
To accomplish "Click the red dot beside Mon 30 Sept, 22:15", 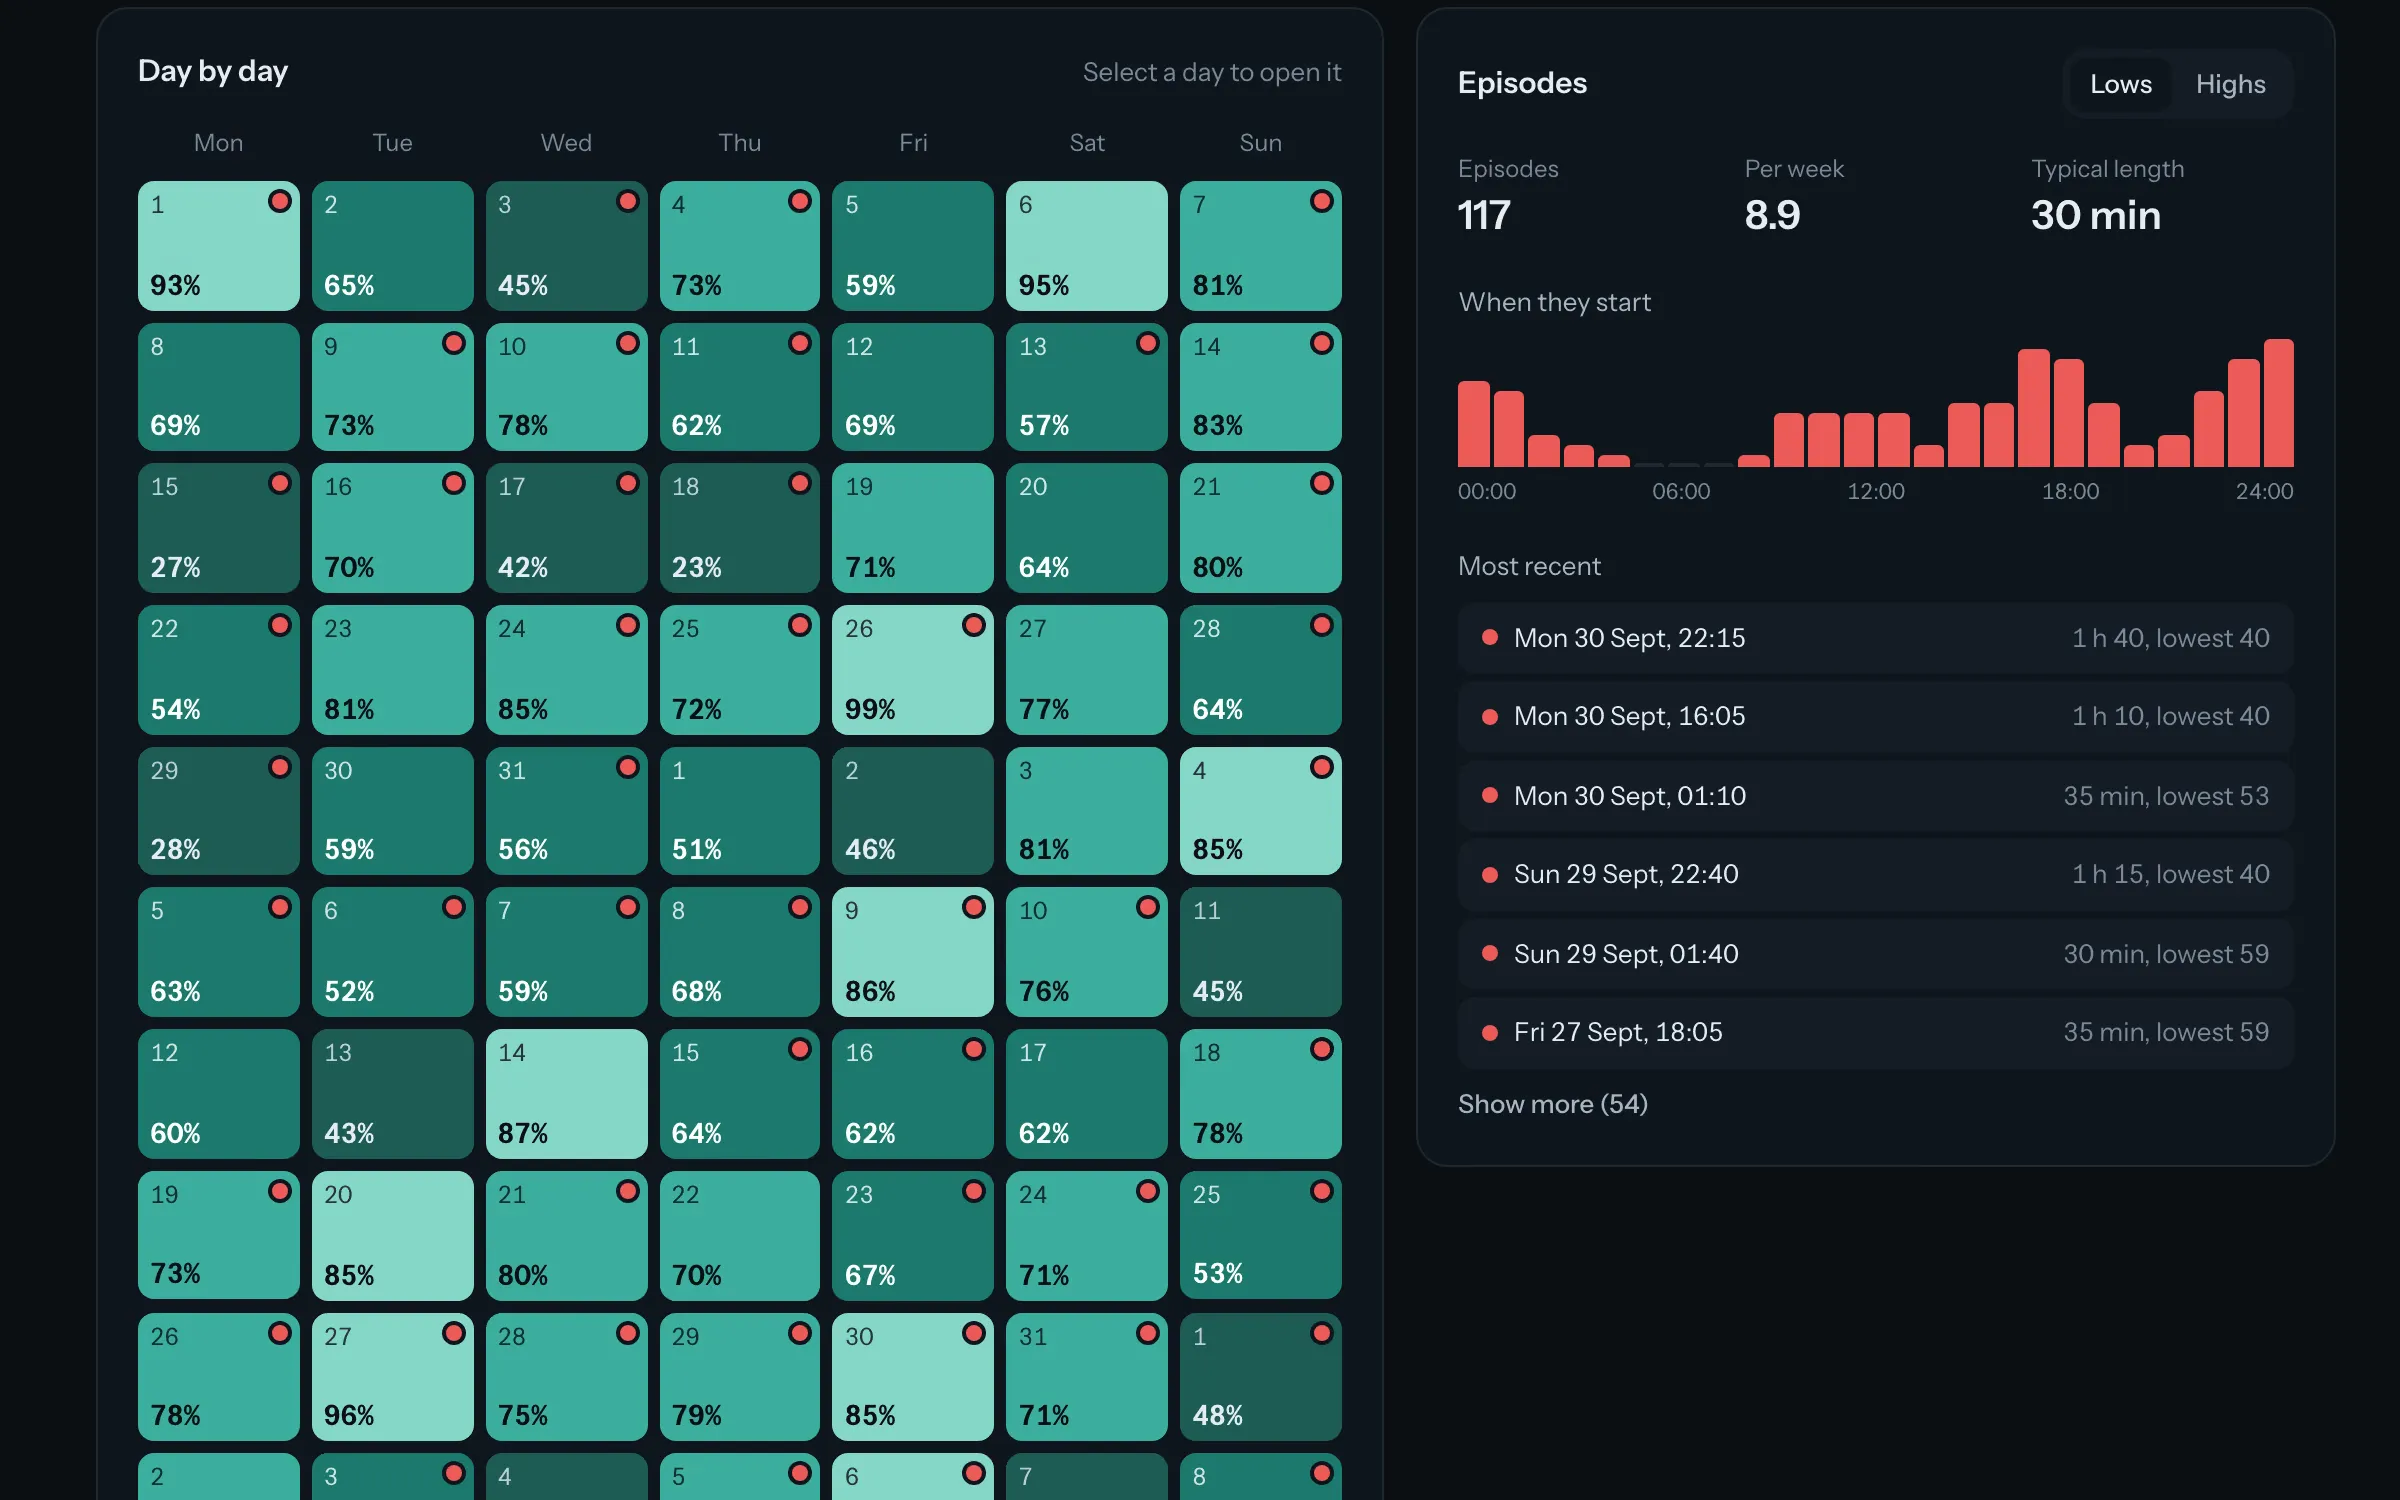I will (1490, 637).
